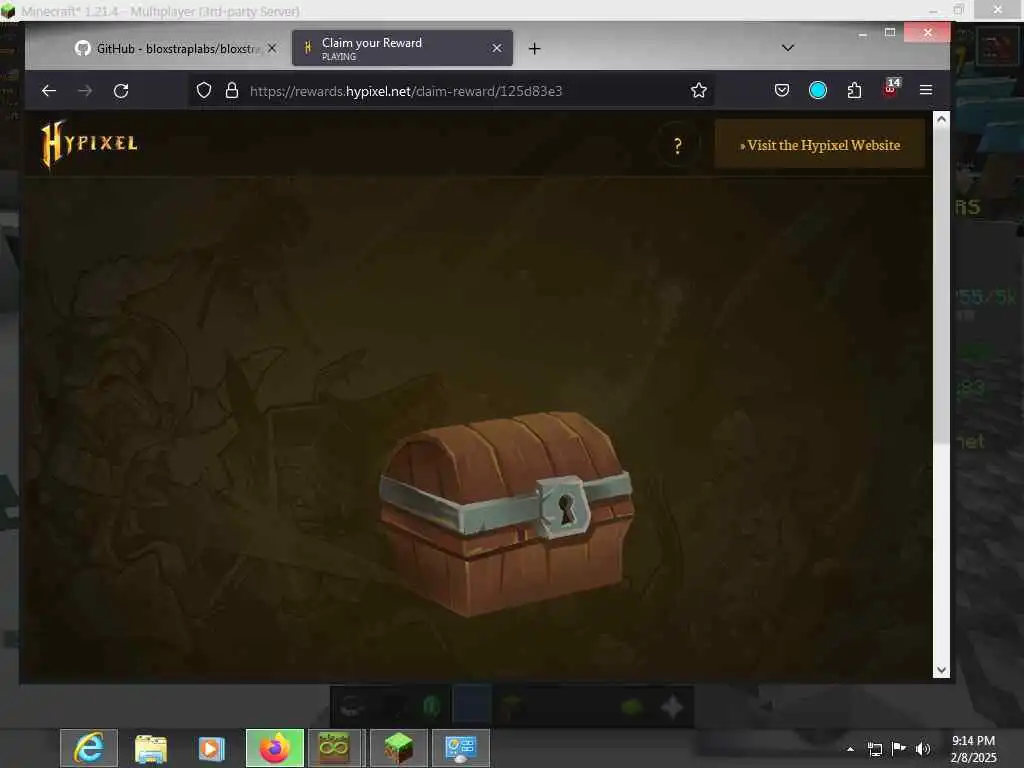Maximize the Firefox window
Screen dimensions: 1024x768
coord(889,32)
